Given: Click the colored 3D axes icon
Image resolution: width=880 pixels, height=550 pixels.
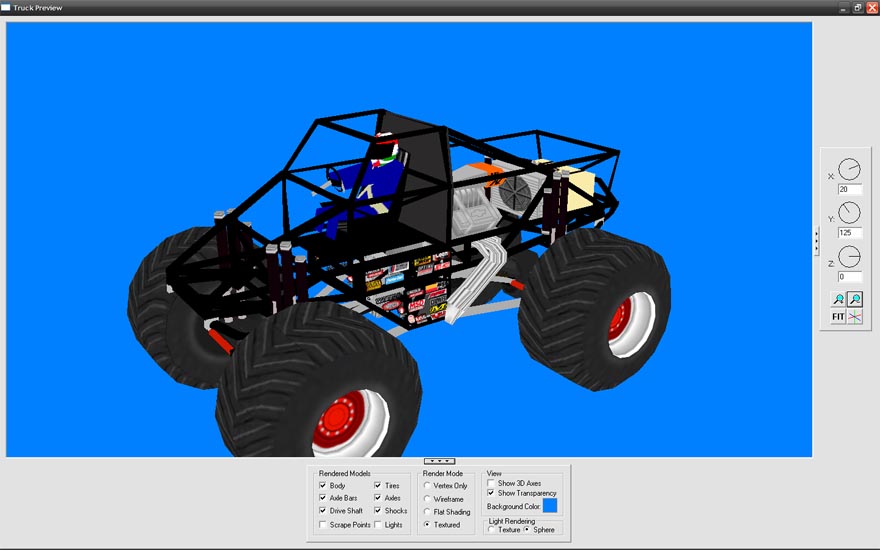Looking at the screenshot, I should (855, 317).
